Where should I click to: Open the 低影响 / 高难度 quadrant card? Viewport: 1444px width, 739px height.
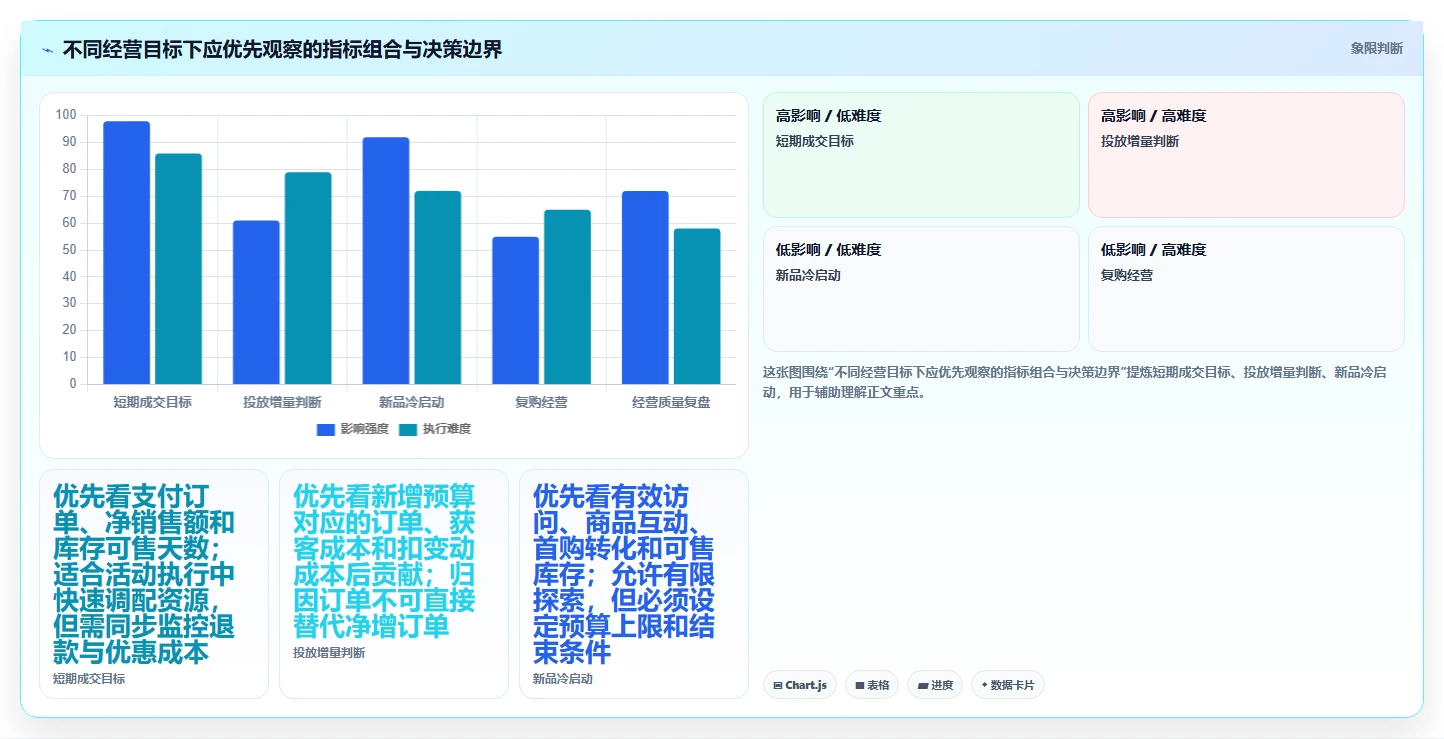pyautogui.click(x=1246, y=289)
